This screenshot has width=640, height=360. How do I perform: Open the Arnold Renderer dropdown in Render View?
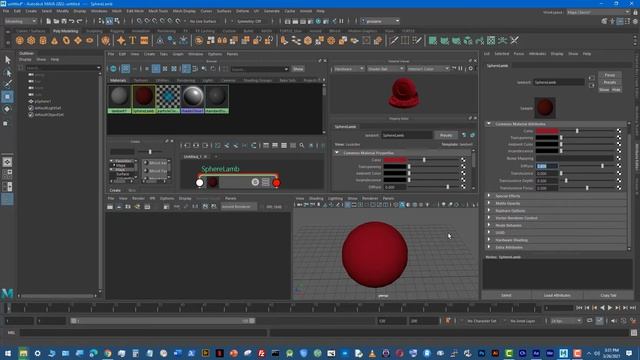coord(239,207)
